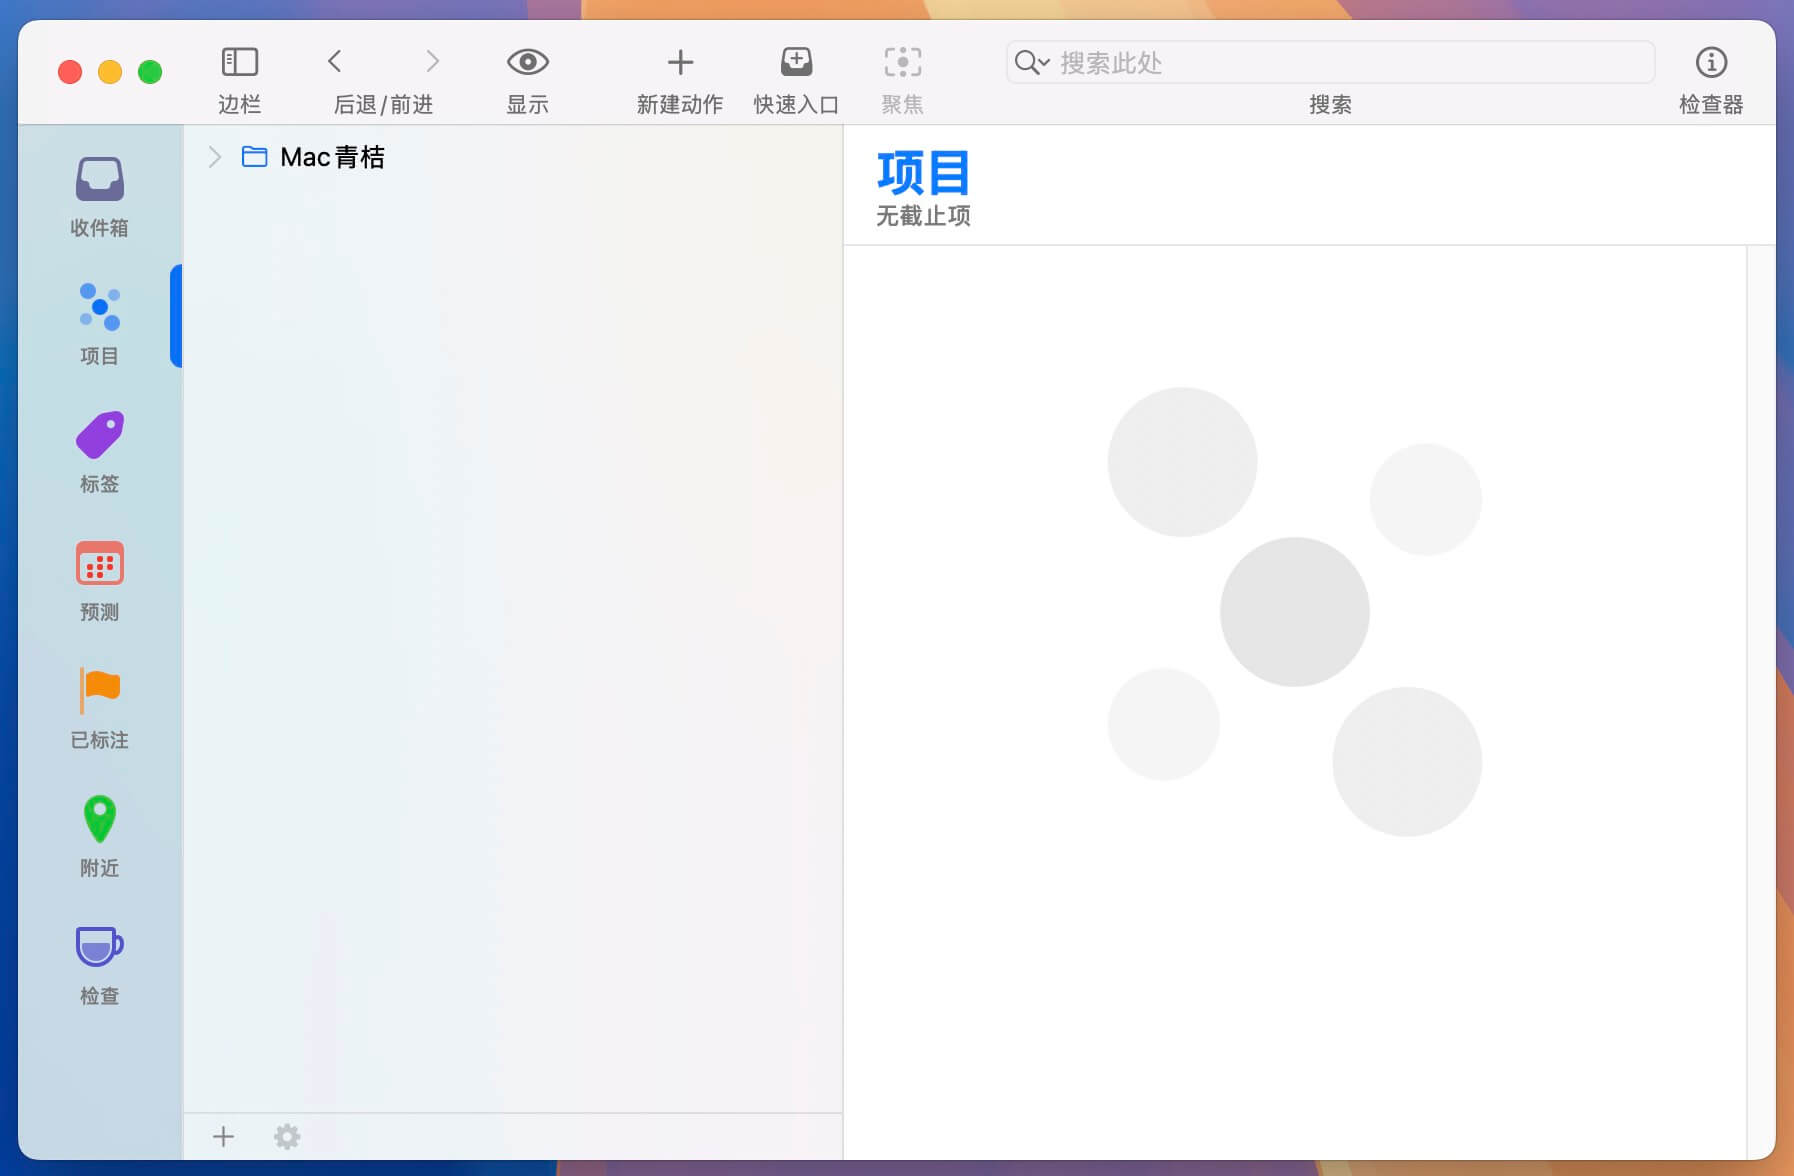The image size is (1794, 1176).
Task: Keep the 项目 perspective selected
Action: [99, 322]
